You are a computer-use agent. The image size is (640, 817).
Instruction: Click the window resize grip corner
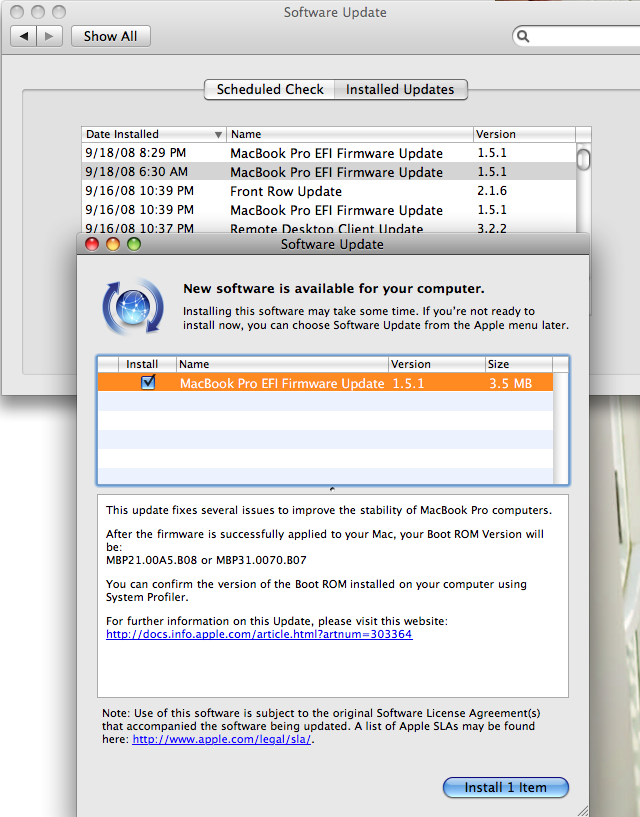pos(583,811)
